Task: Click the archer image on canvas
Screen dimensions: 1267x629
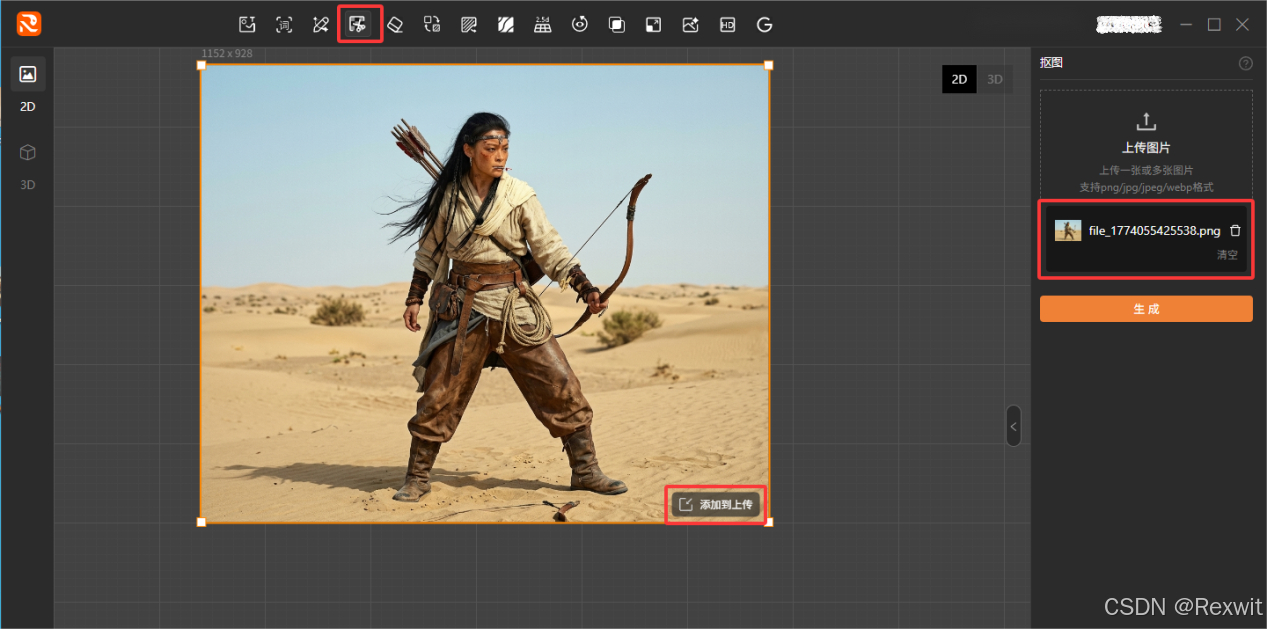Action: pos(485,294)
